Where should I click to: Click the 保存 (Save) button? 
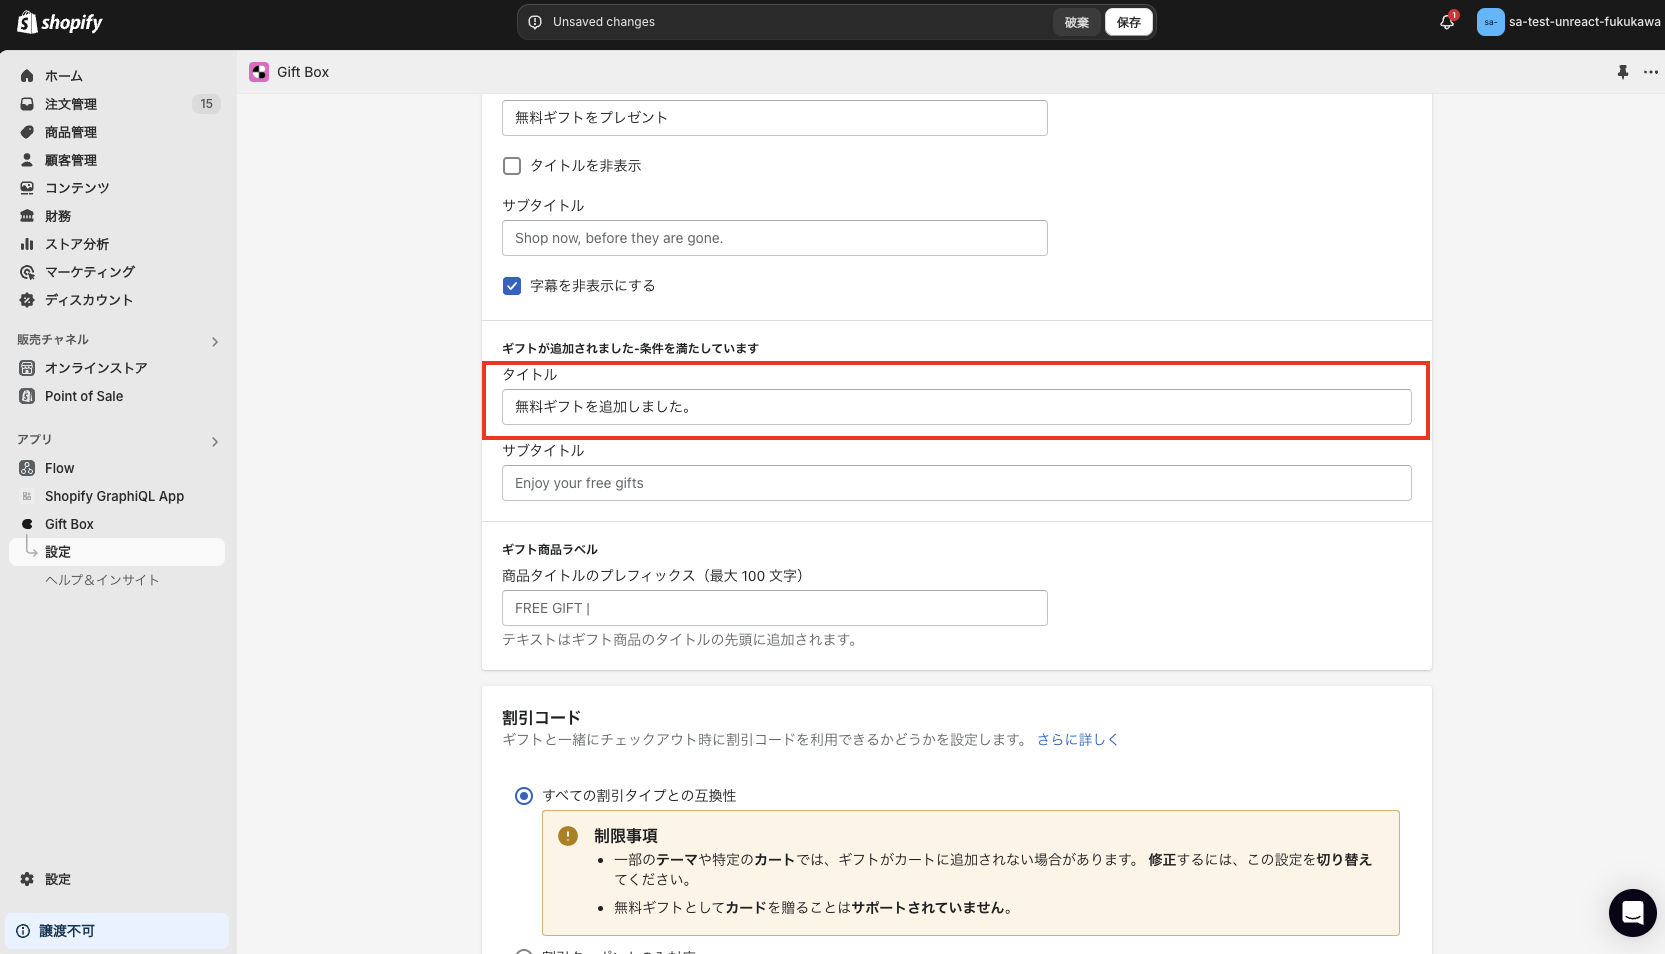pyautogui.click(x=1127, y=21)
